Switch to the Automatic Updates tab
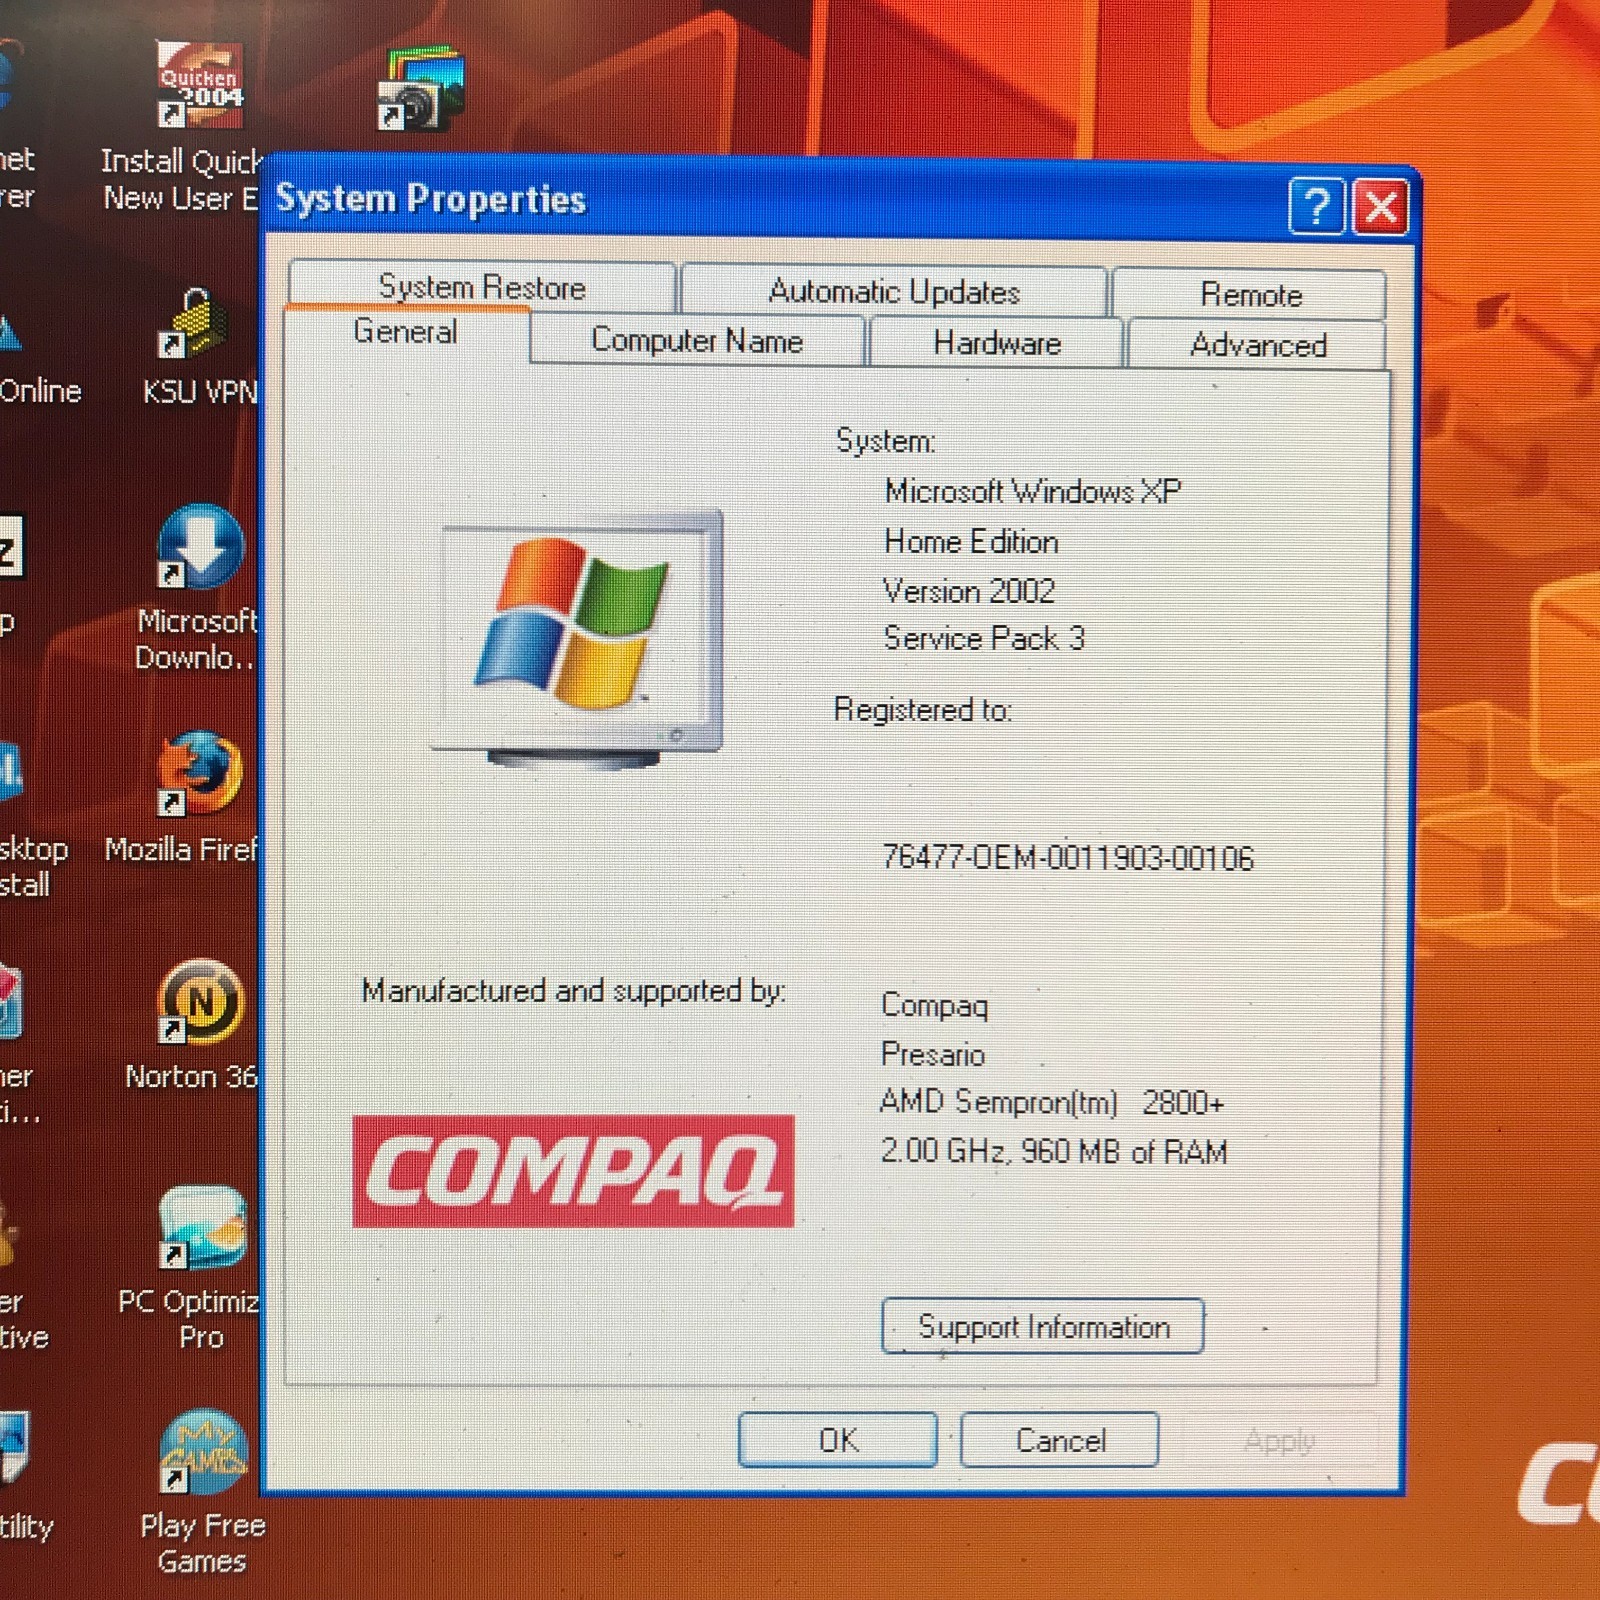The image size is (1600, 1600). tap(894, 291)
